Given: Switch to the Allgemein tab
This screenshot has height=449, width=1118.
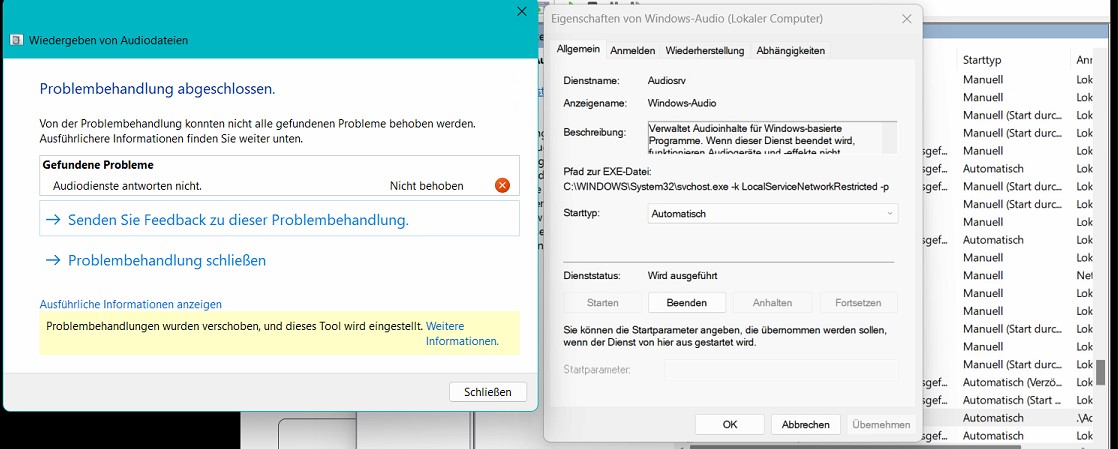Looking at the screenshot, I should [578, 50].
